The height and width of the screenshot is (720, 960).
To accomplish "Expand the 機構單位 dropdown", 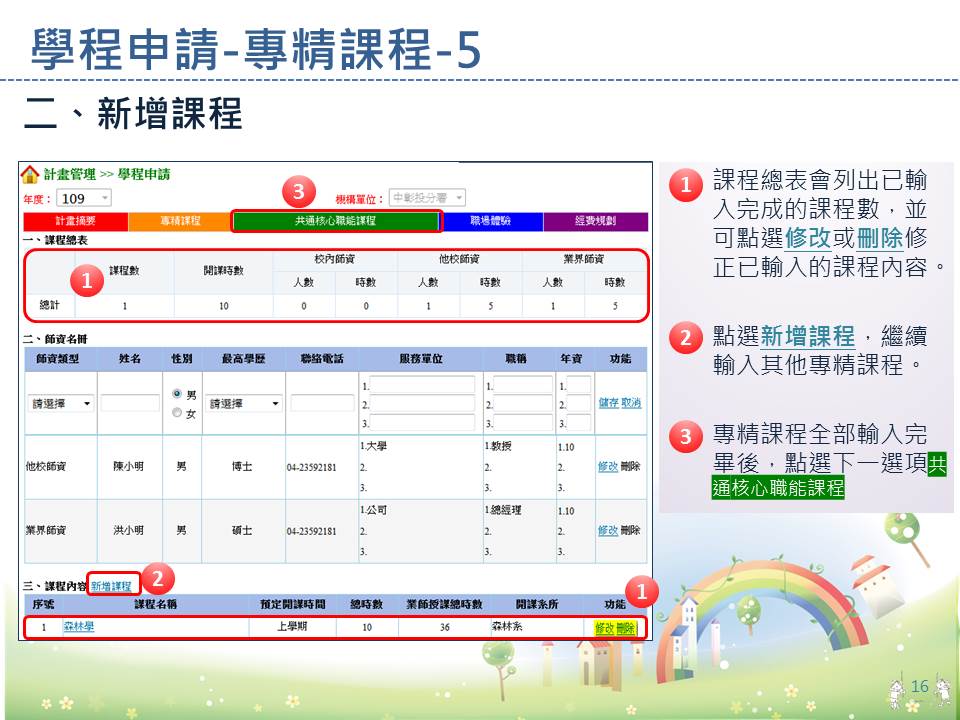I will [x=427, y=198].
